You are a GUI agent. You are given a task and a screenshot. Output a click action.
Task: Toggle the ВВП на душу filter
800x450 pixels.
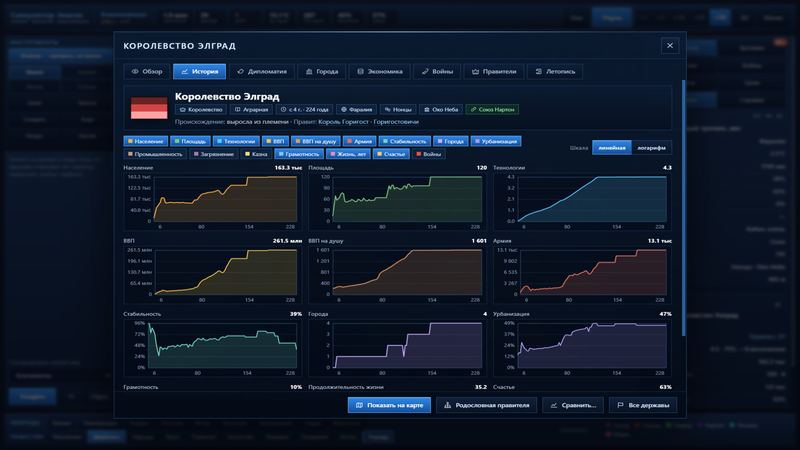click(316, 141)
